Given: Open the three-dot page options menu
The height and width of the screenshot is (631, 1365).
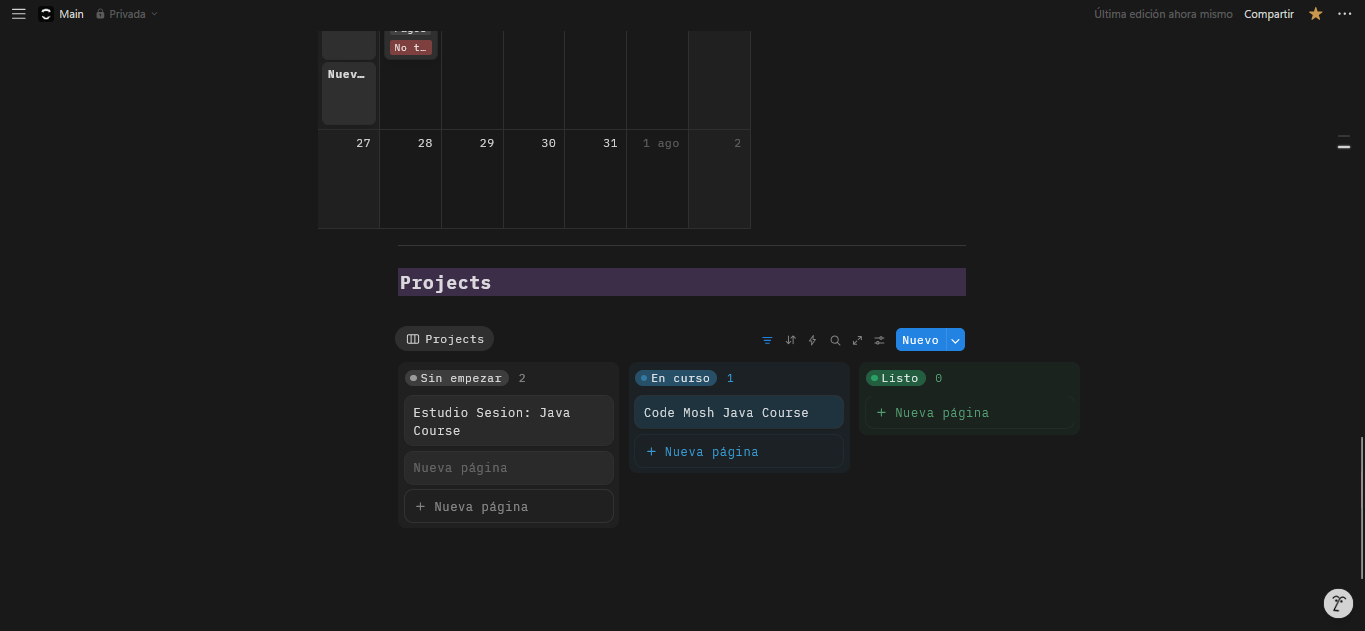Looking at the screenshot, I should [x=1344, y=14].
